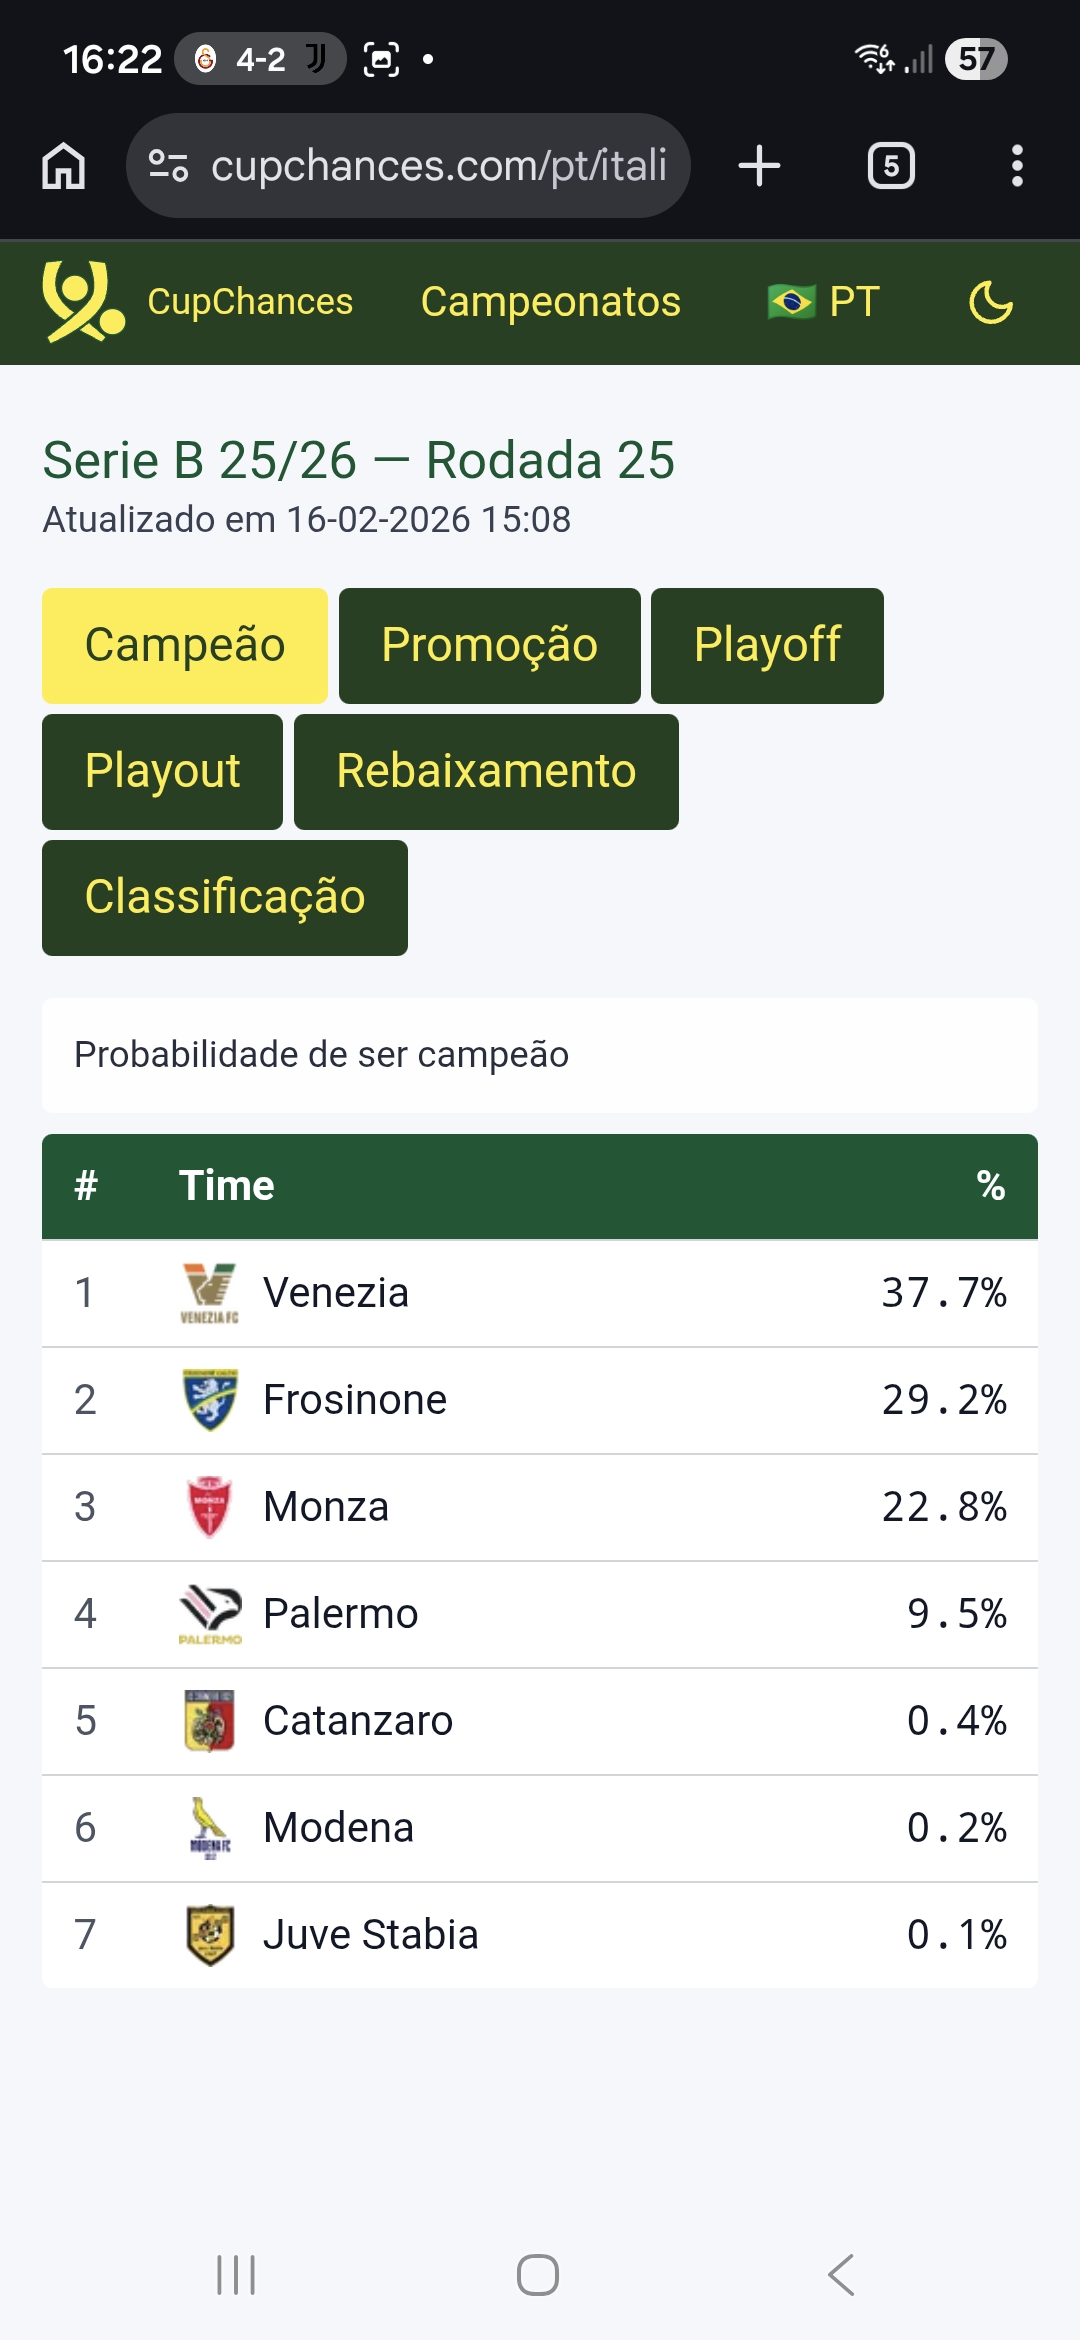Image resolution: width=1080 pixels, height=2340 pixels.
Task: Open the tab switcher showing 5 tabs
Action: (x=891, y=166)
